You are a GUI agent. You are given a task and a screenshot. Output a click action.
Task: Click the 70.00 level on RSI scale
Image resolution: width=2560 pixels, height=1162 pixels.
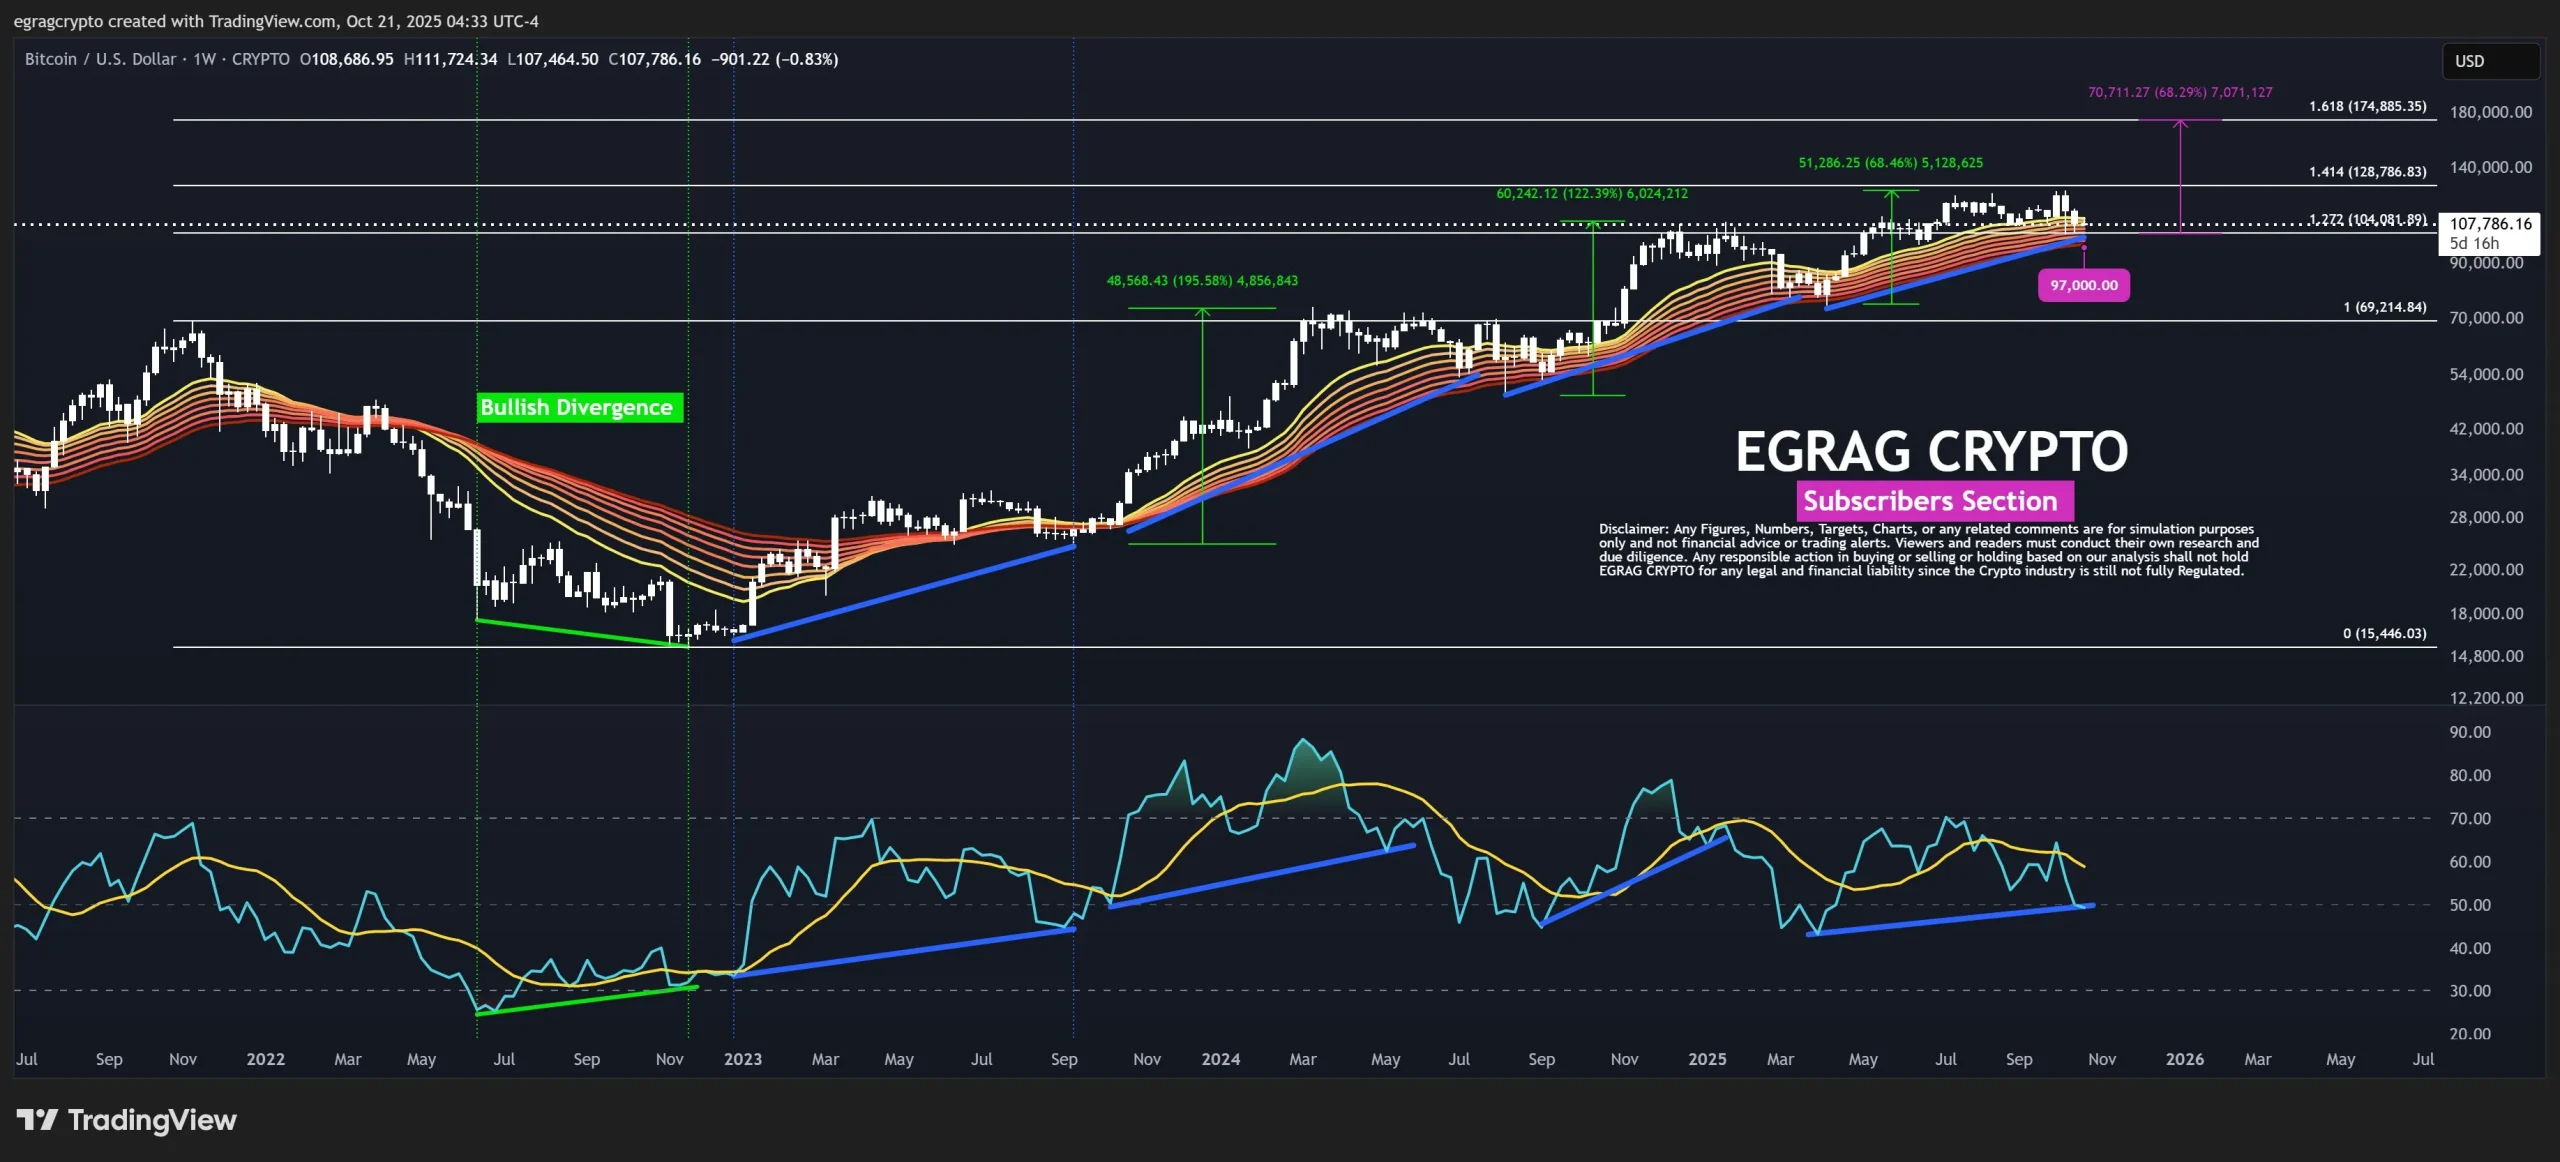[2469, 818]
